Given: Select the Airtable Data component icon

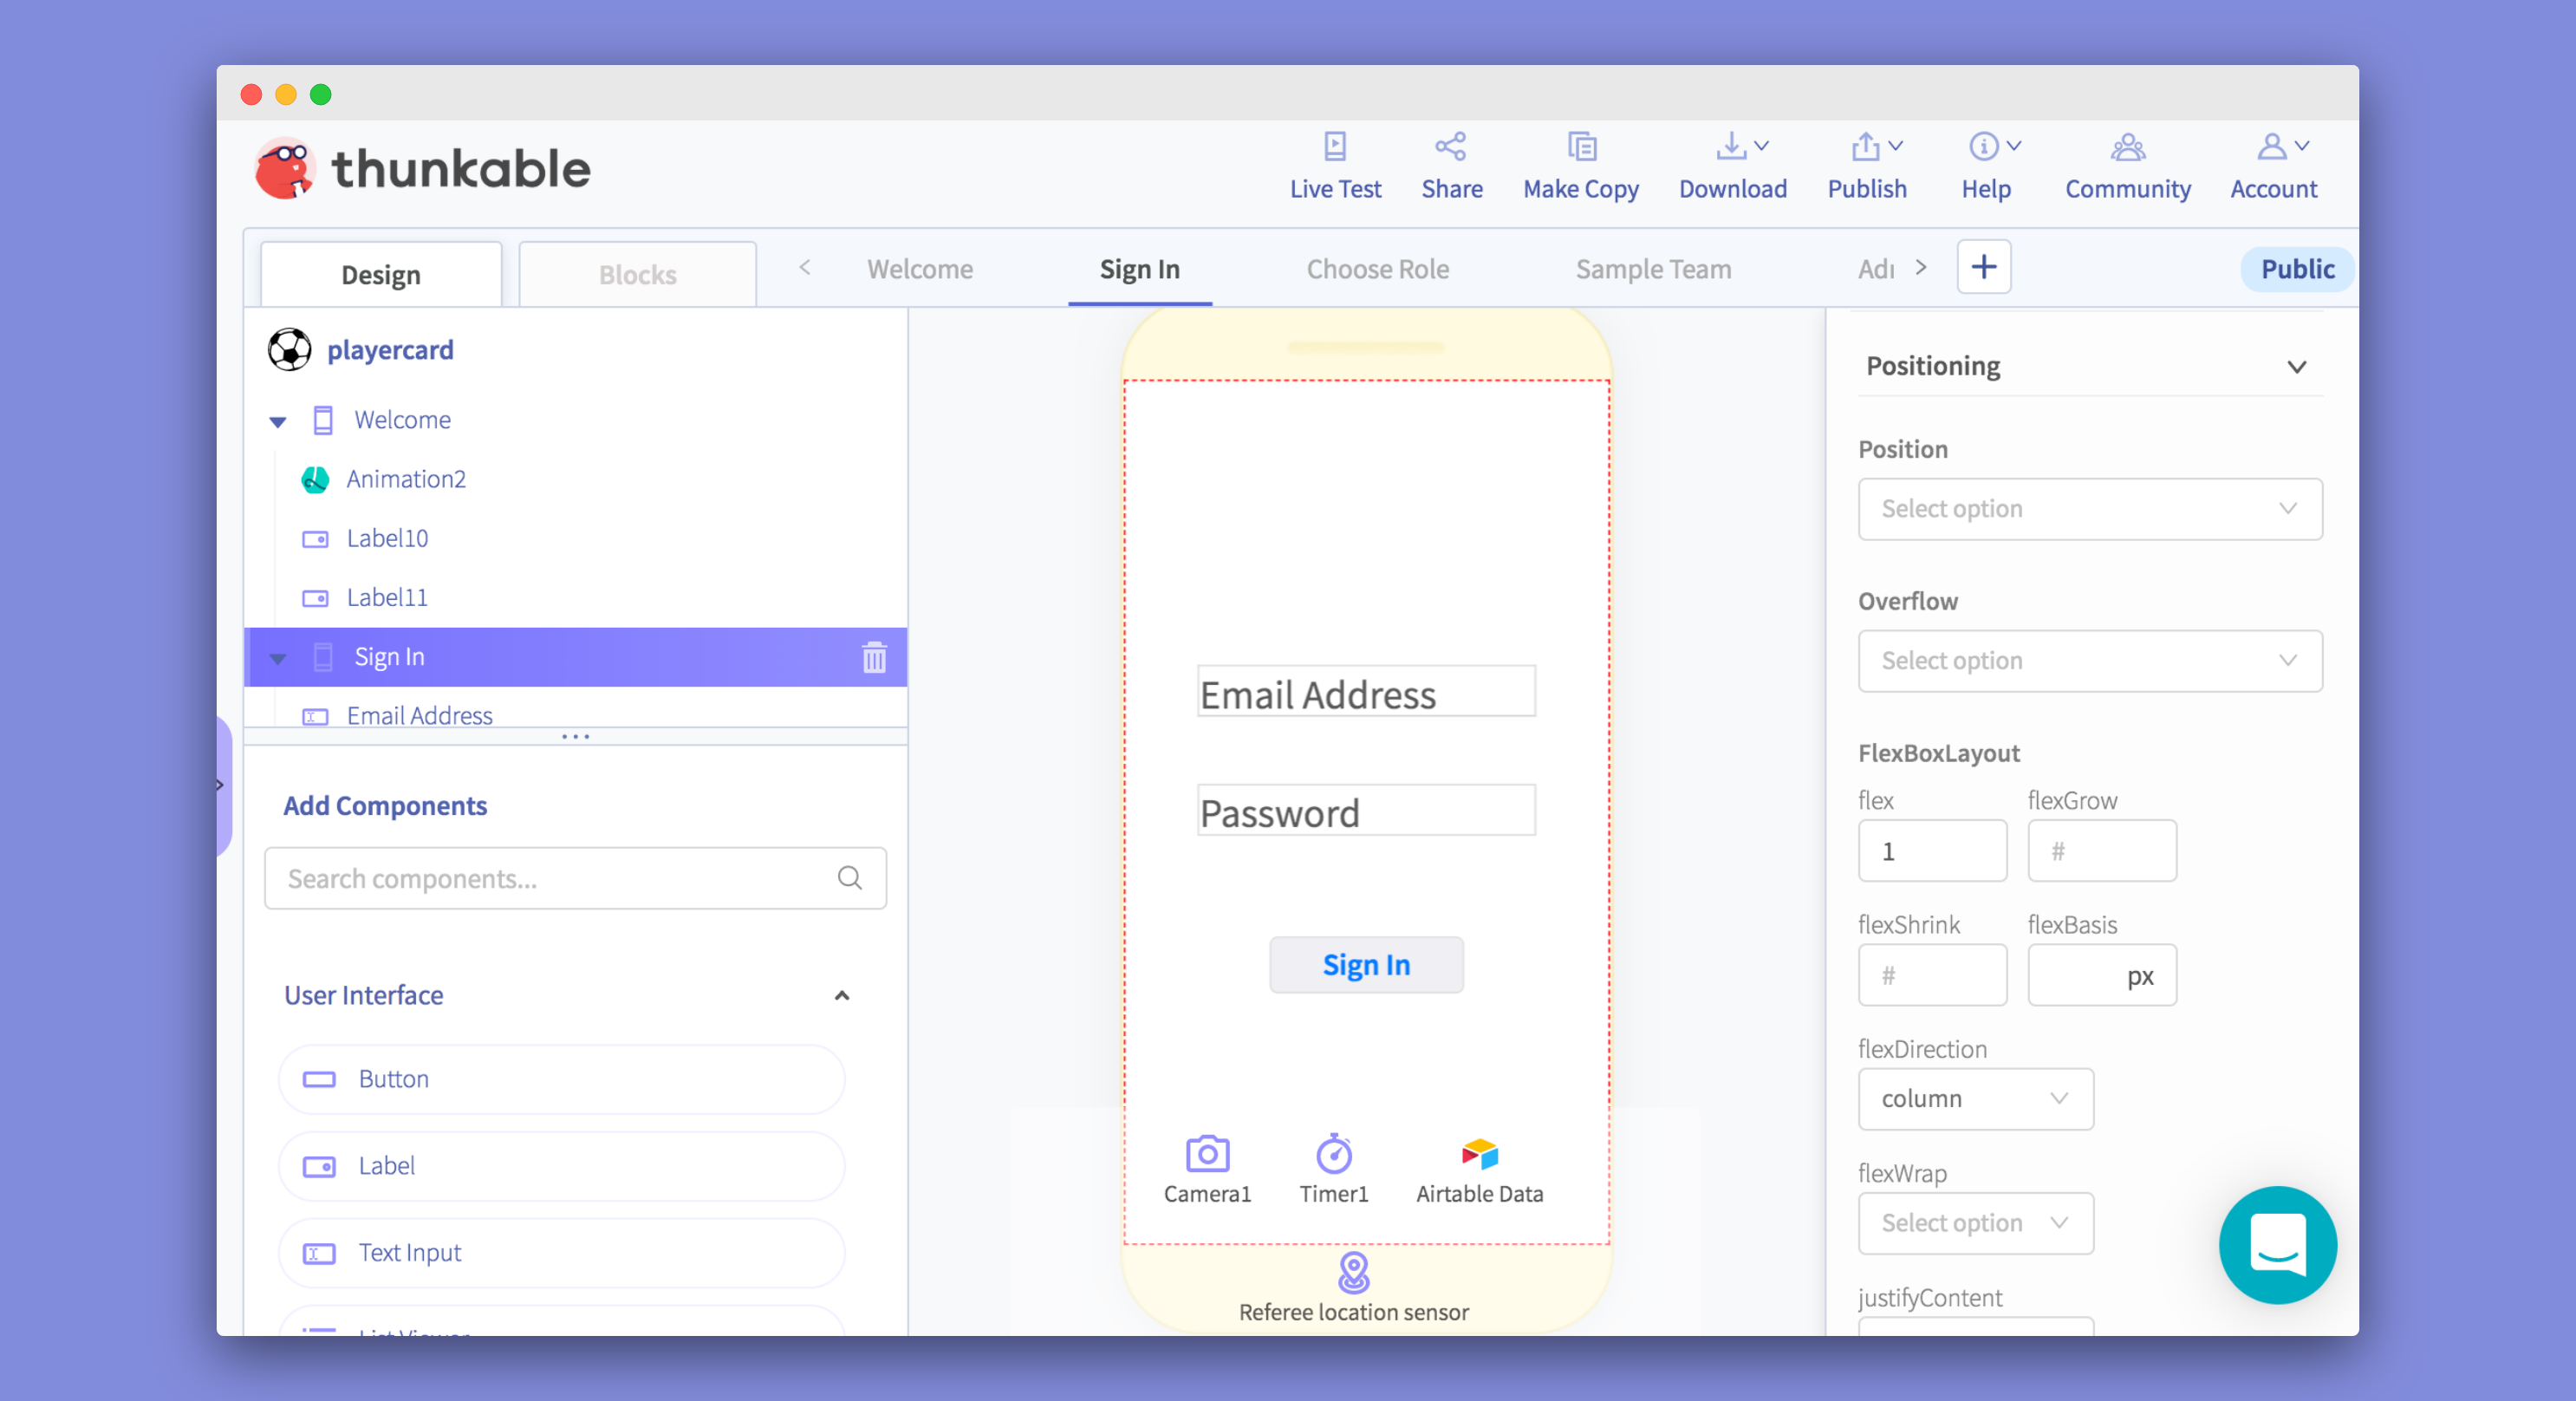Looking at the screenshot, I should tap(1479, 1155).
